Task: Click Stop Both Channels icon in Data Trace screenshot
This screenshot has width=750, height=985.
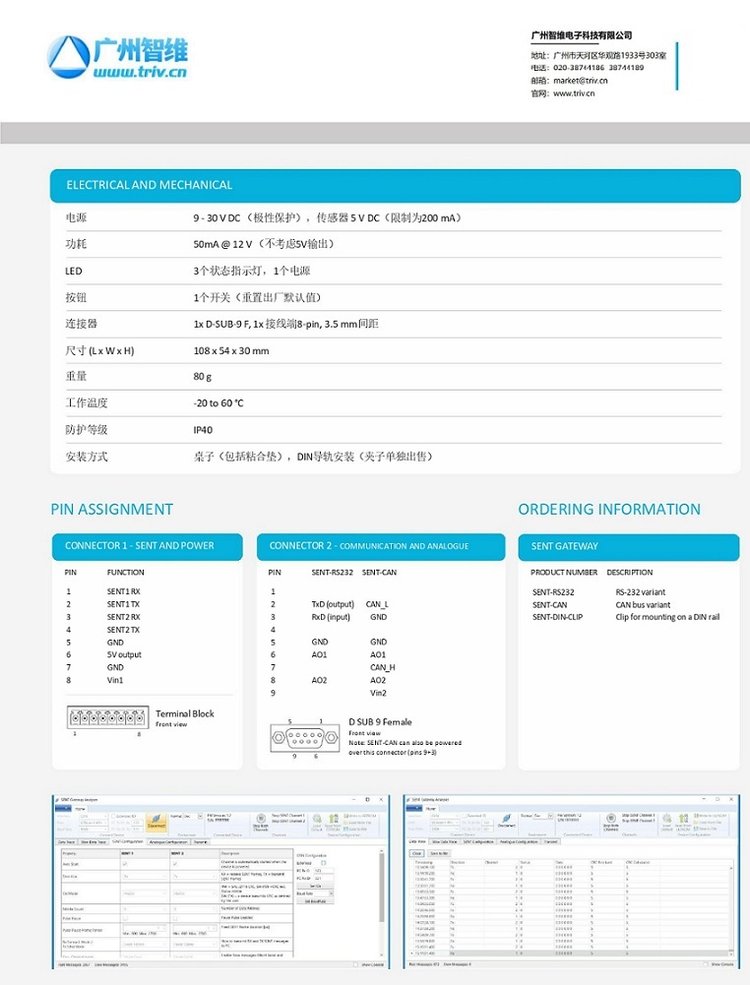Action: pos(611,822)
